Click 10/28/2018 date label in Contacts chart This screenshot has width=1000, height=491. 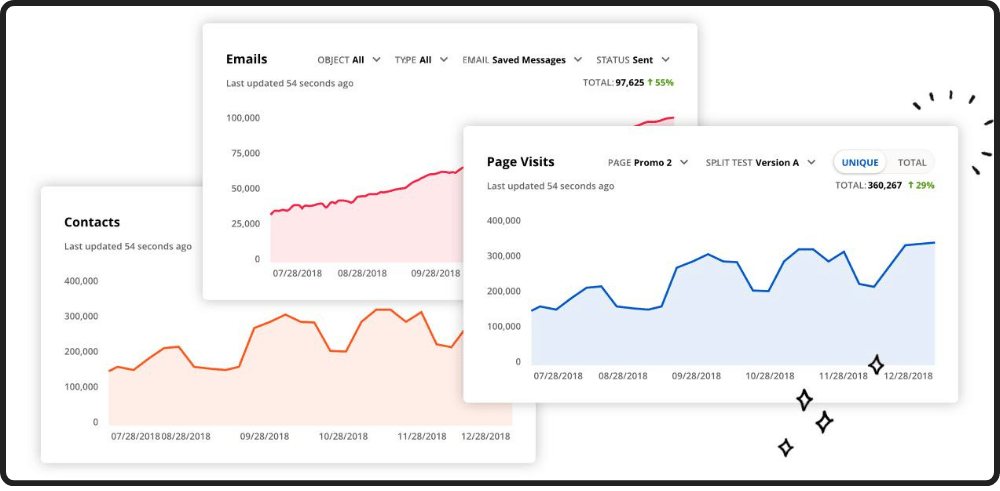coord(343,437)
